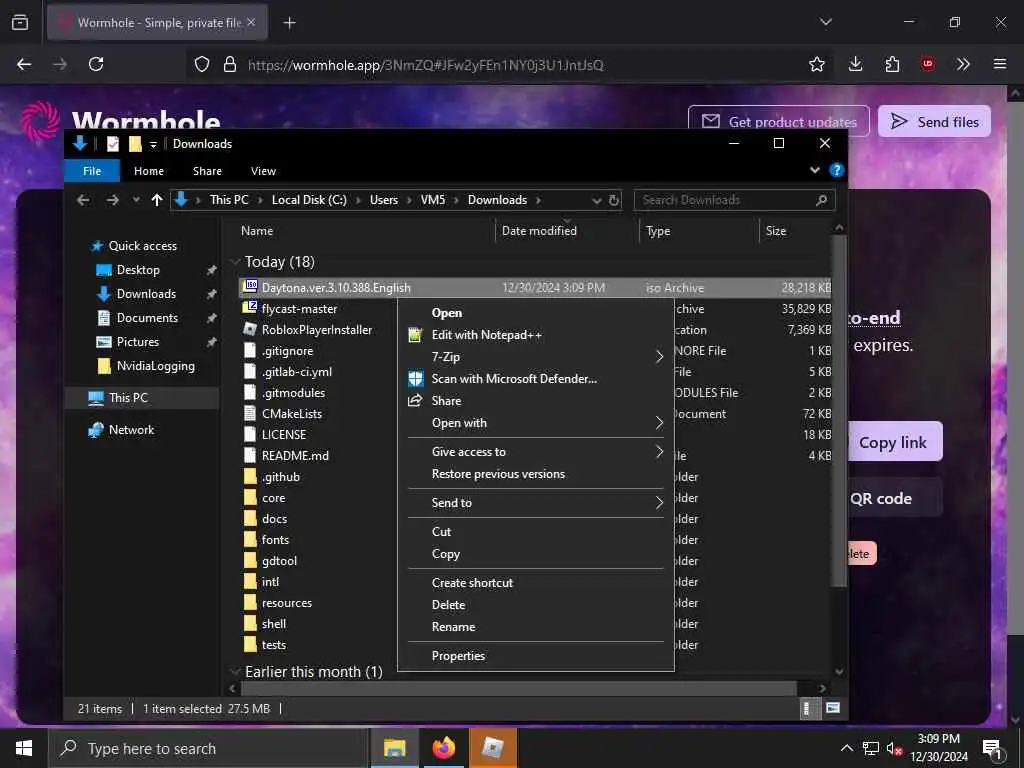Open recent locations dropdown arrow

tap(136, 200)
